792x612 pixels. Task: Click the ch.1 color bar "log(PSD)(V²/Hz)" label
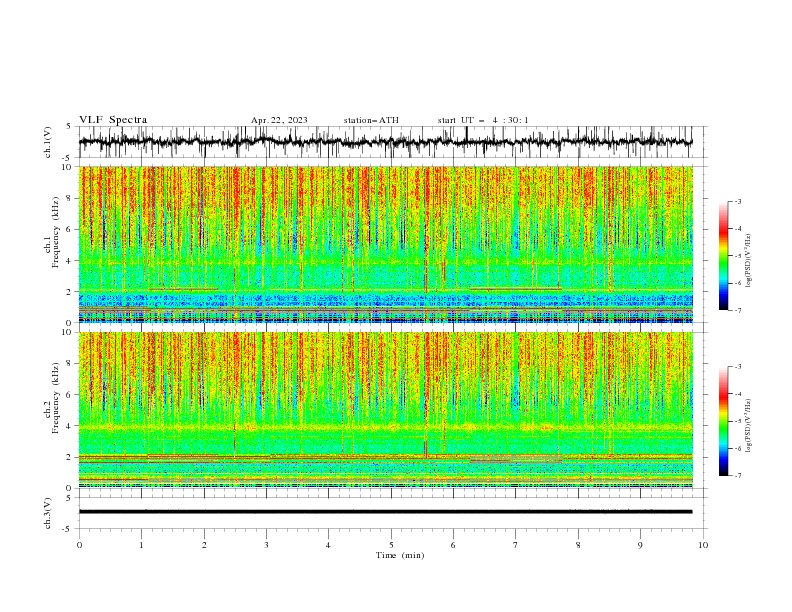(749, 261)
